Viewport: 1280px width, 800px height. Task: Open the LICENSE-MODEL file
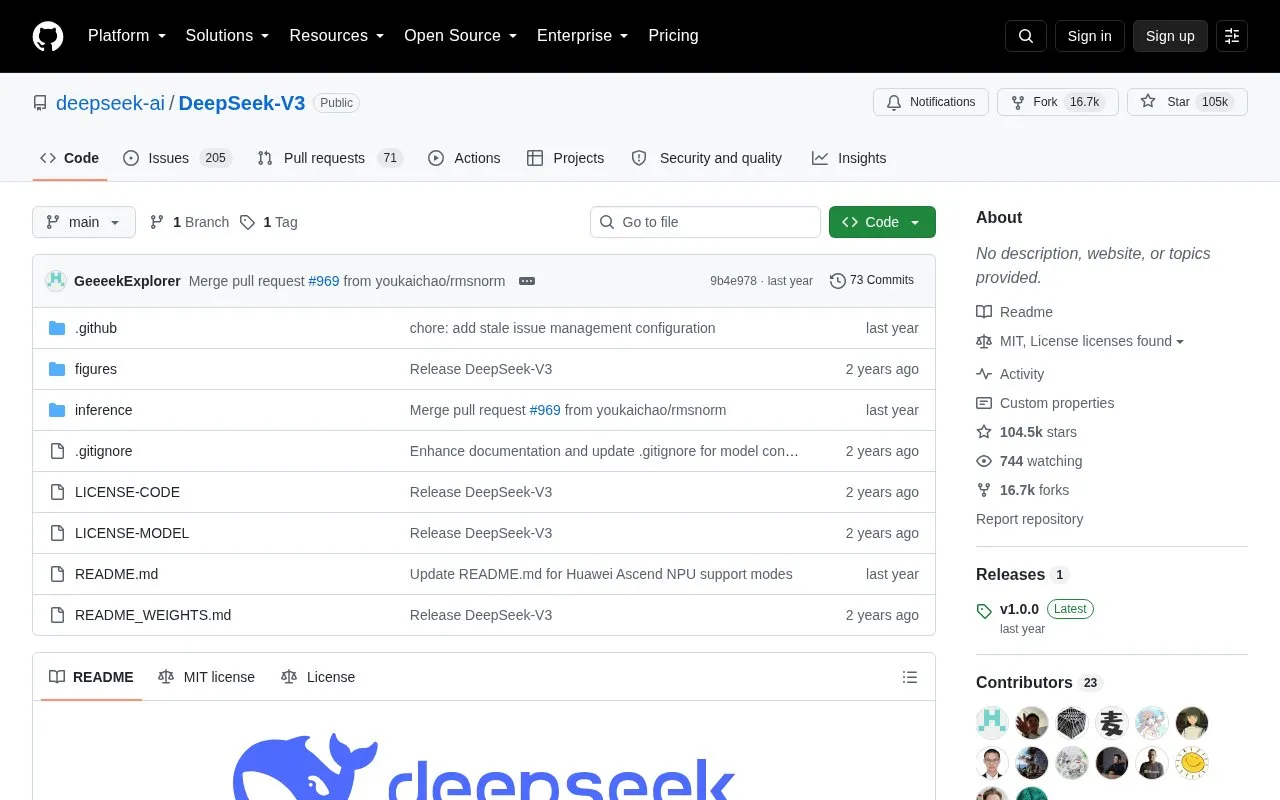132,533
